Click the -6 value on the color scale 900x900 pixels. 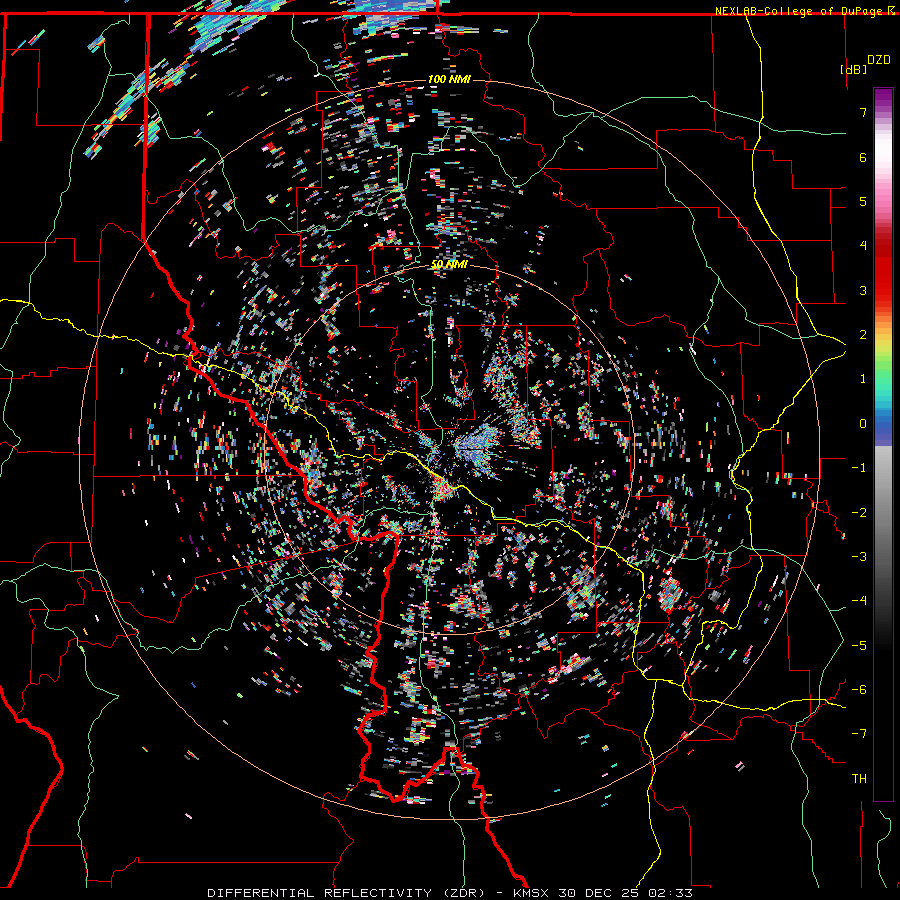click(x=859, y=690)
